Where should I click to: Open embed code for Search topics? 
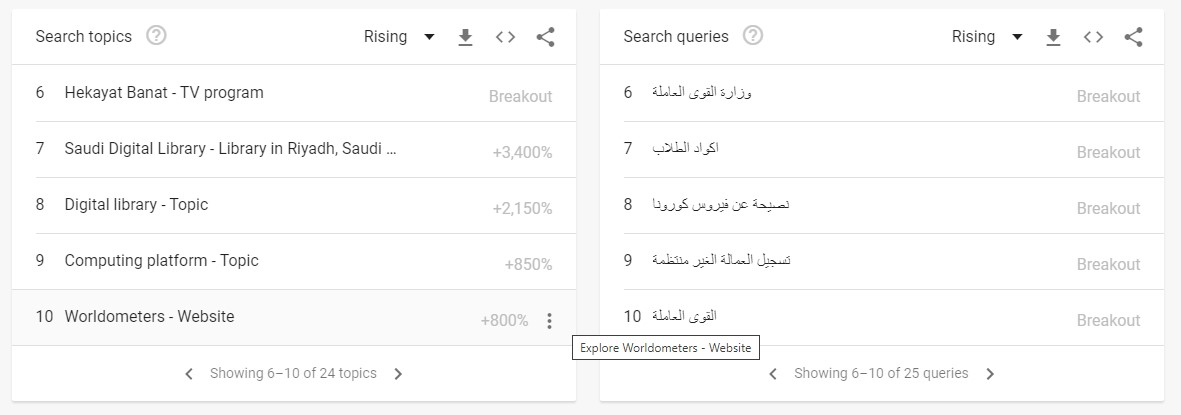click(505, 37)
